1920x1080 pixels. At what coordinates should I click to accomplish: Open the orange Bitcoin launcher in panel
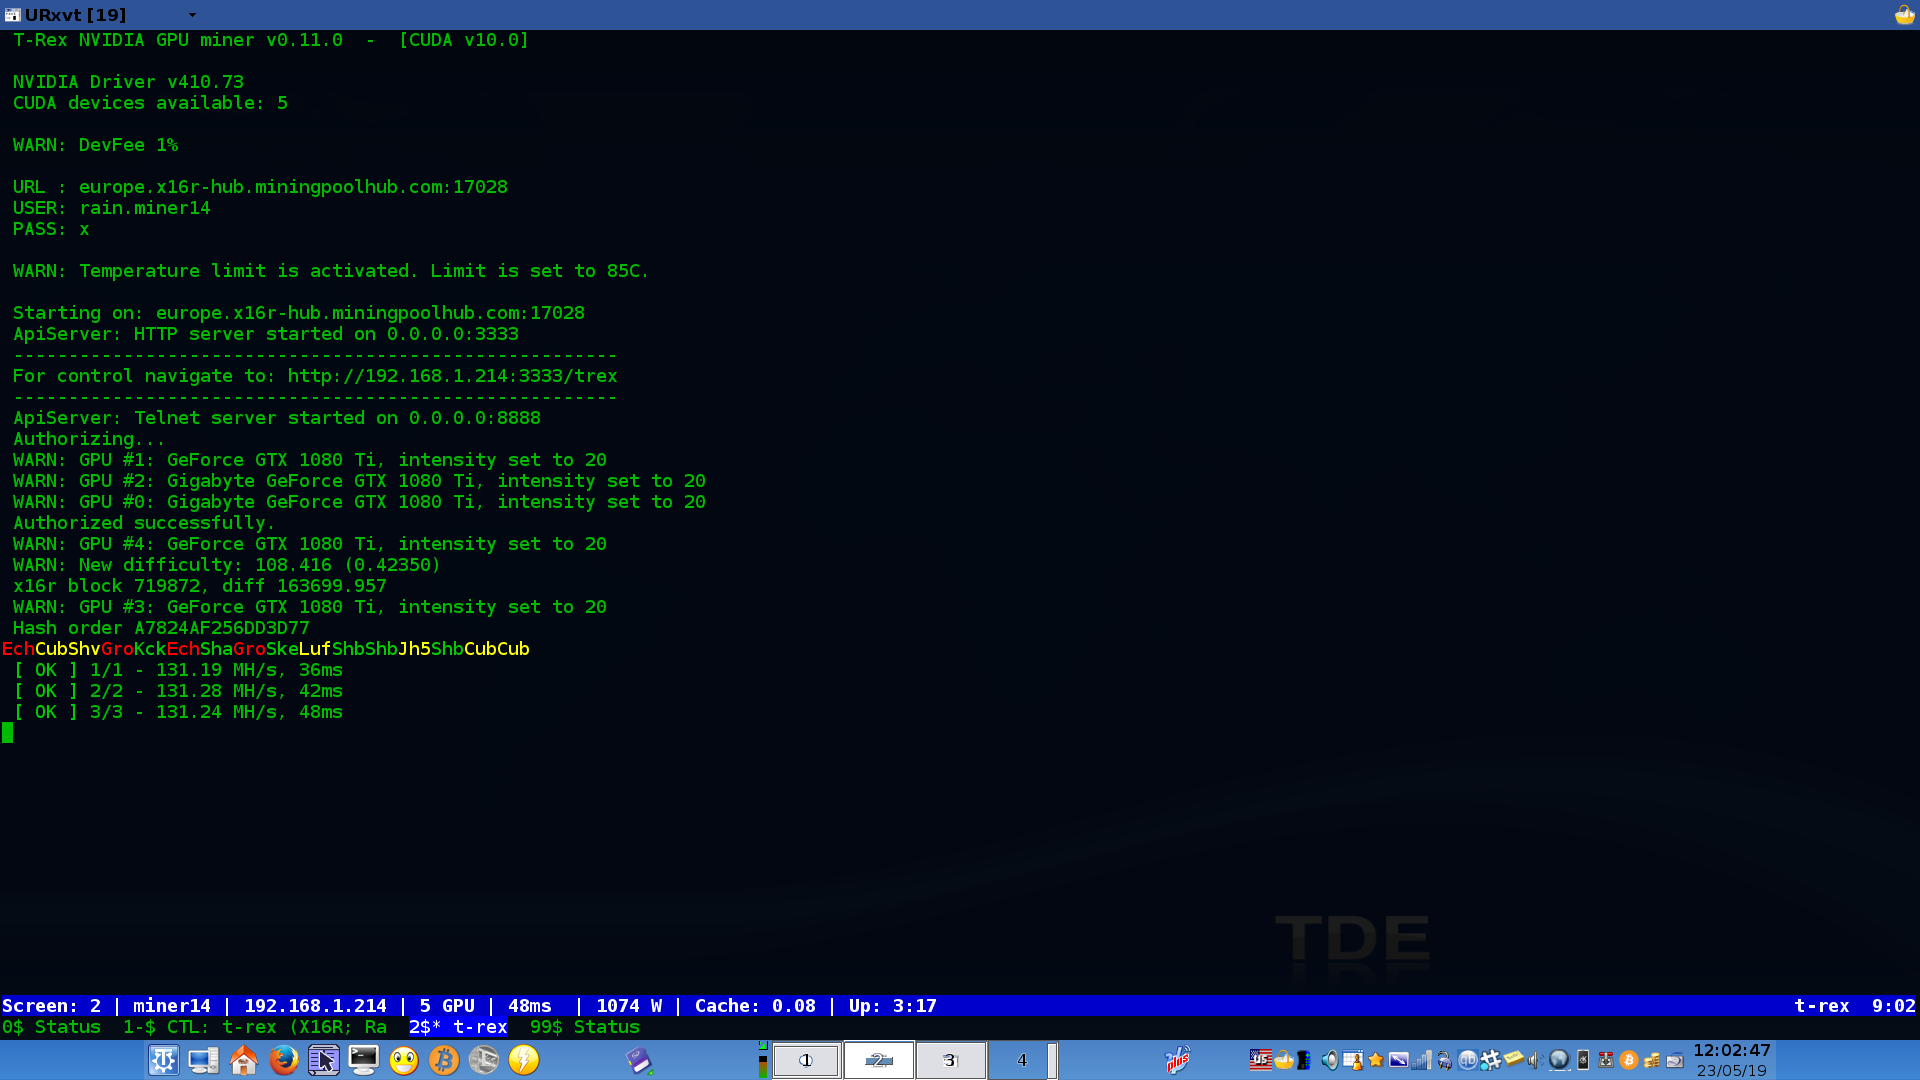pyautogui.click(x=443, y=1060)
